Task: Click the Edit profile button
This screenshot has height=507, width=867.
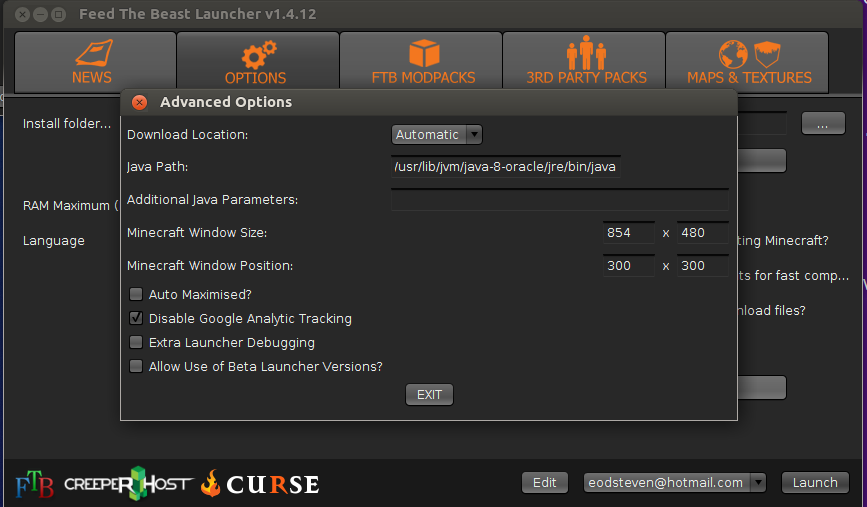Action: pyautogui.click(x=544, y=483)
